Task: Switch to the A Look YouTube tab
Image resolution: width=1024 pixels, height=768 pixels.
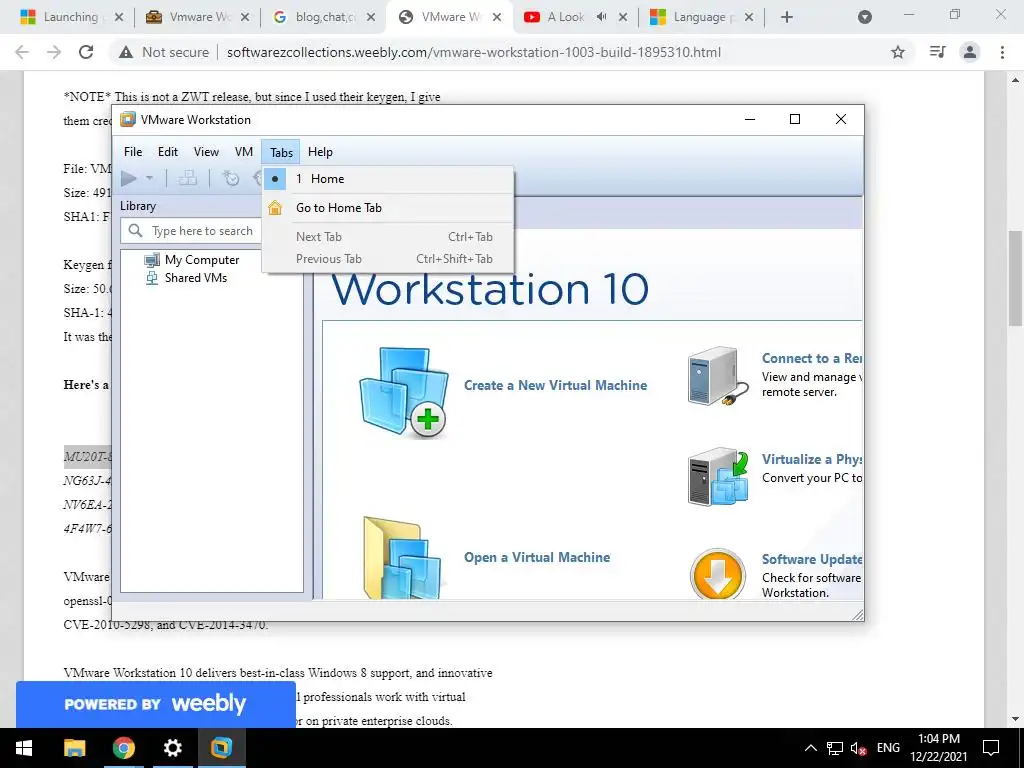Action: pos(566,17)
